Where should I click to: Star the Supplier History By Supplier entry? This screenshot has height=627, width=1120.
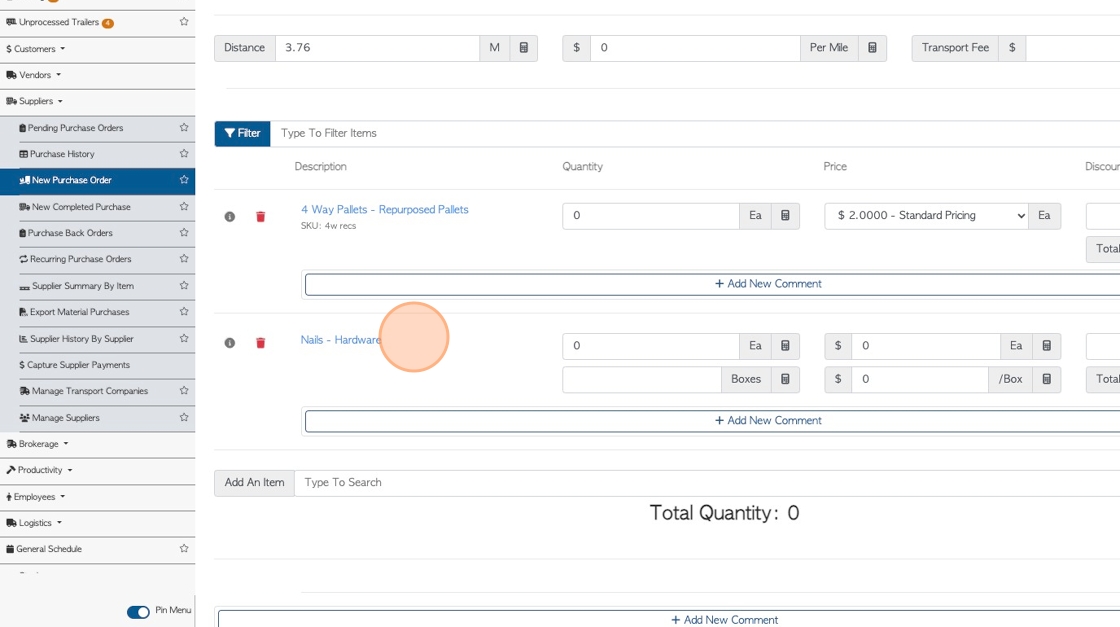(184, 338)
